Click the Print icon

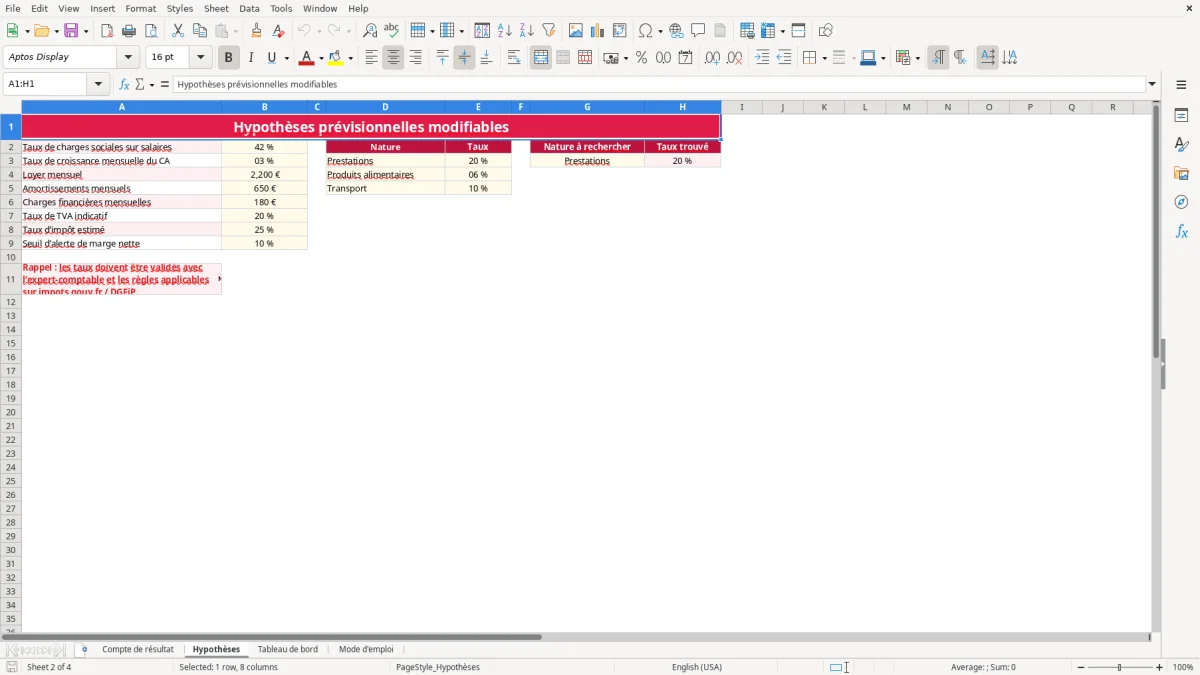(x=129, y=31)
